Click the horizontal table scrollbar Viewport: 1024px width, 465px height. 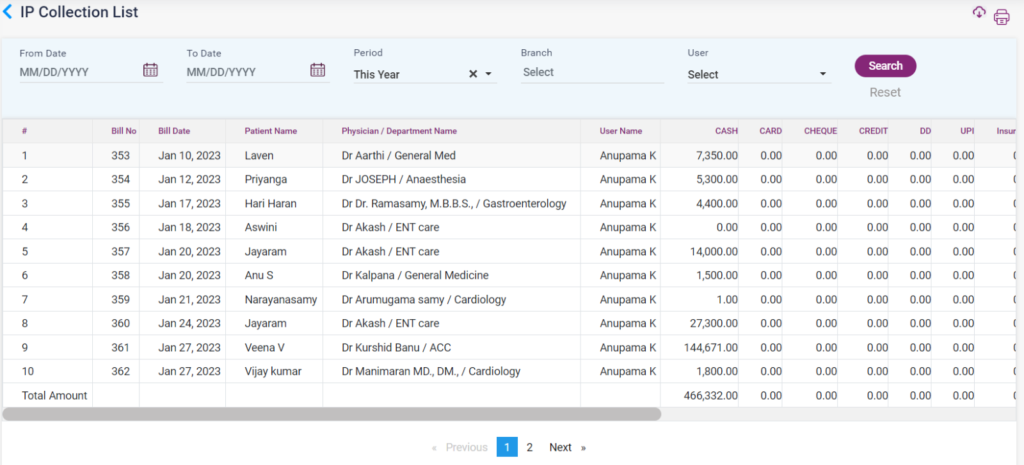332,413
